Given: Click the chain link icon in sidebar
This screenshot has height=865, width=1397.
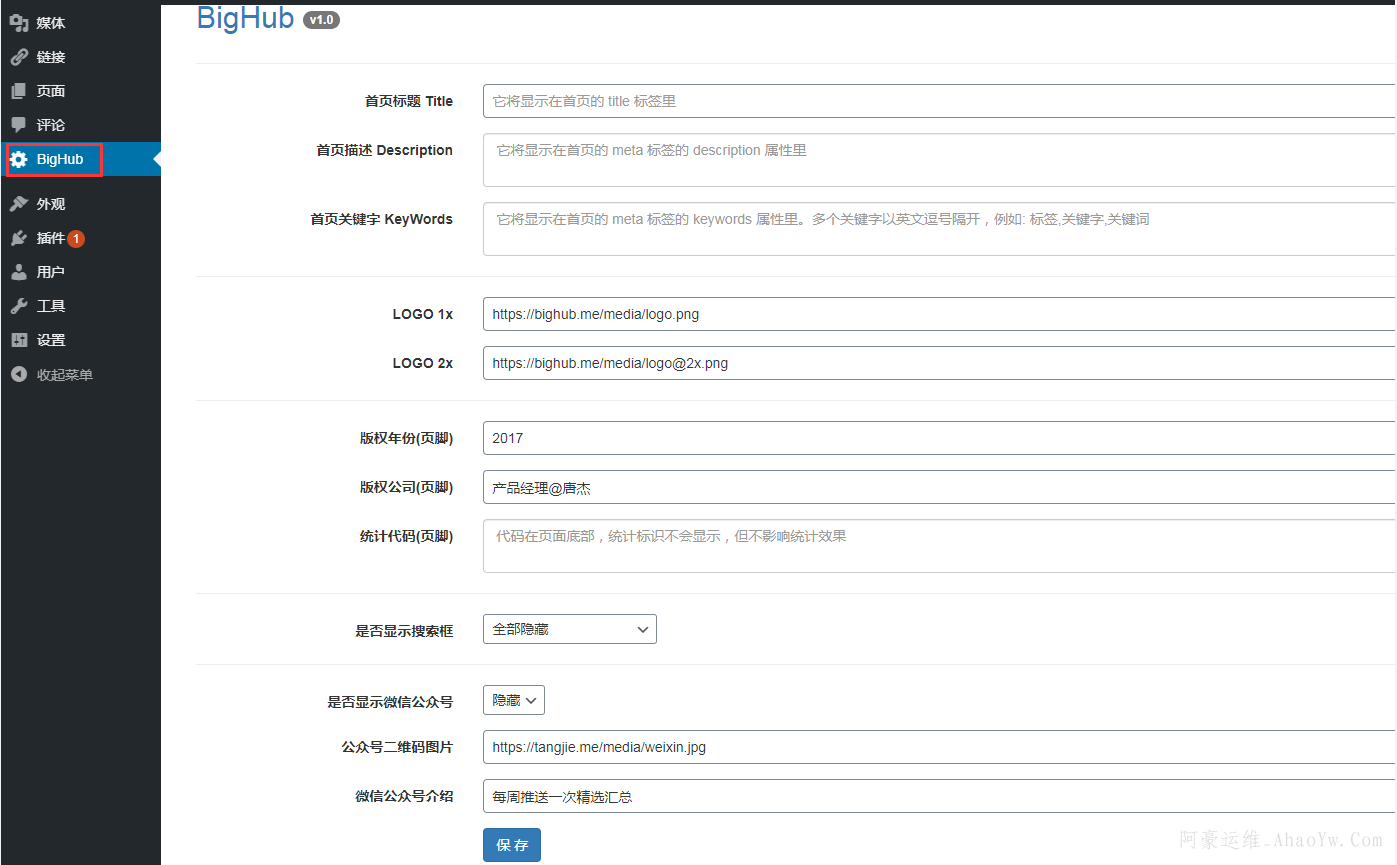Looking at the screenshot, I should [18, 57].
